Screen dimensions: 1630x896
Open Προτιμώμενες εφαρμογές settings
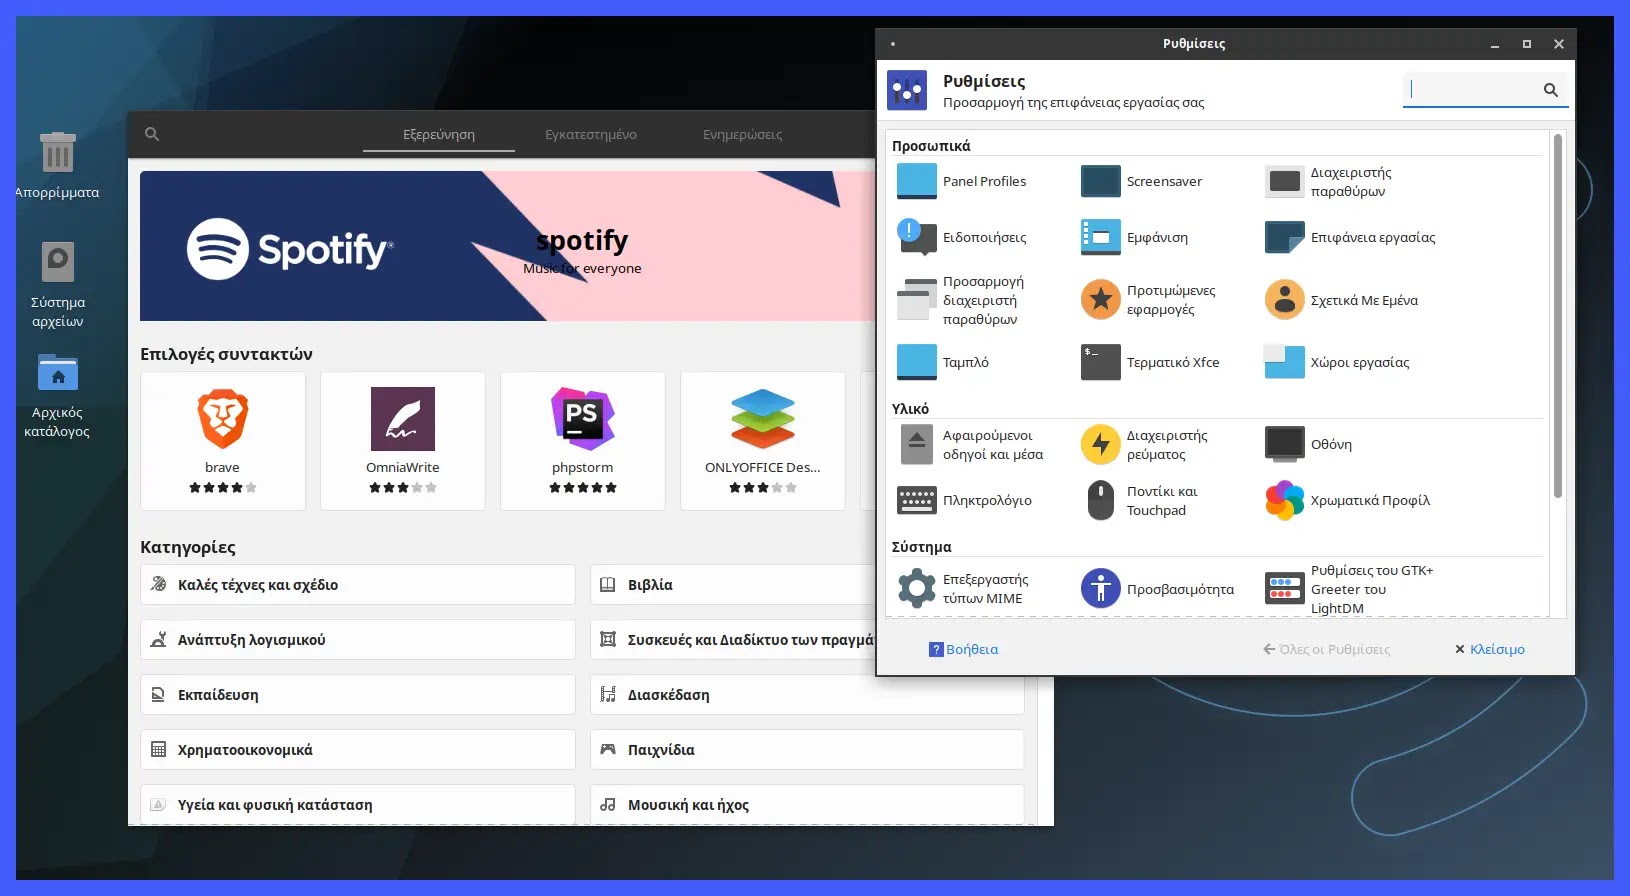point(1148,300)
